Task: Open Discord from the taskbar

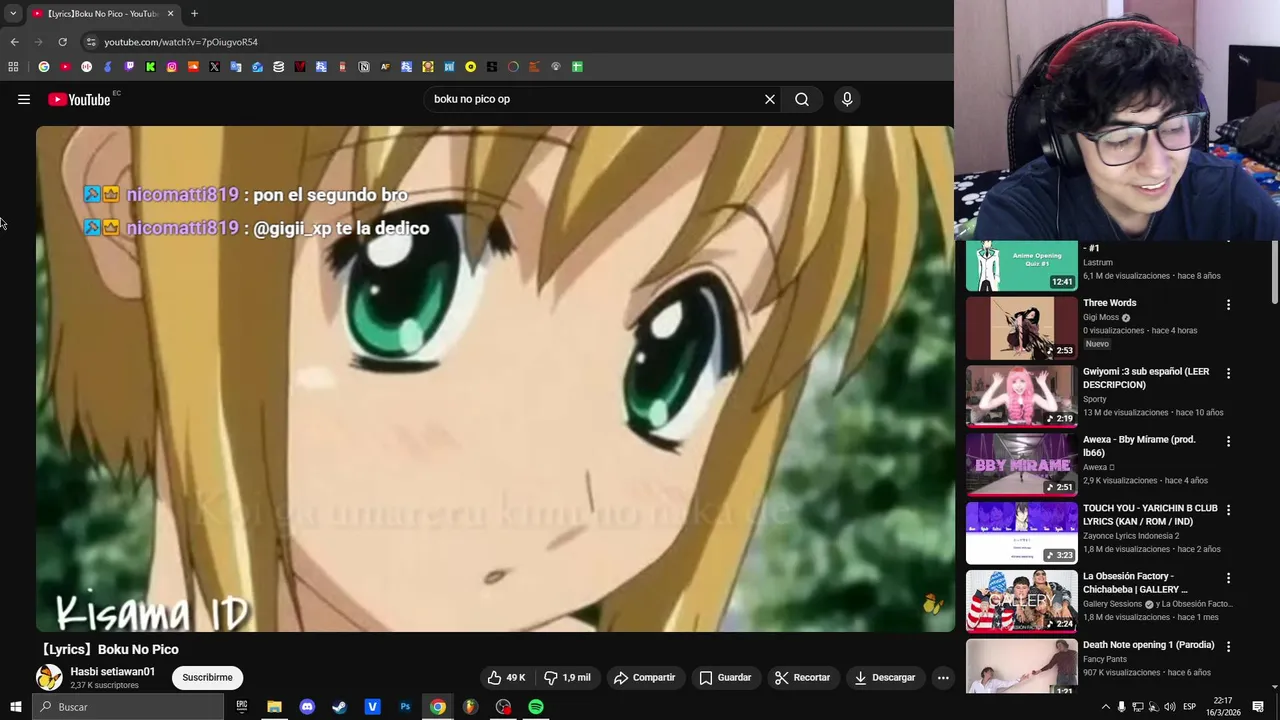Action: (x=307, y=707)
